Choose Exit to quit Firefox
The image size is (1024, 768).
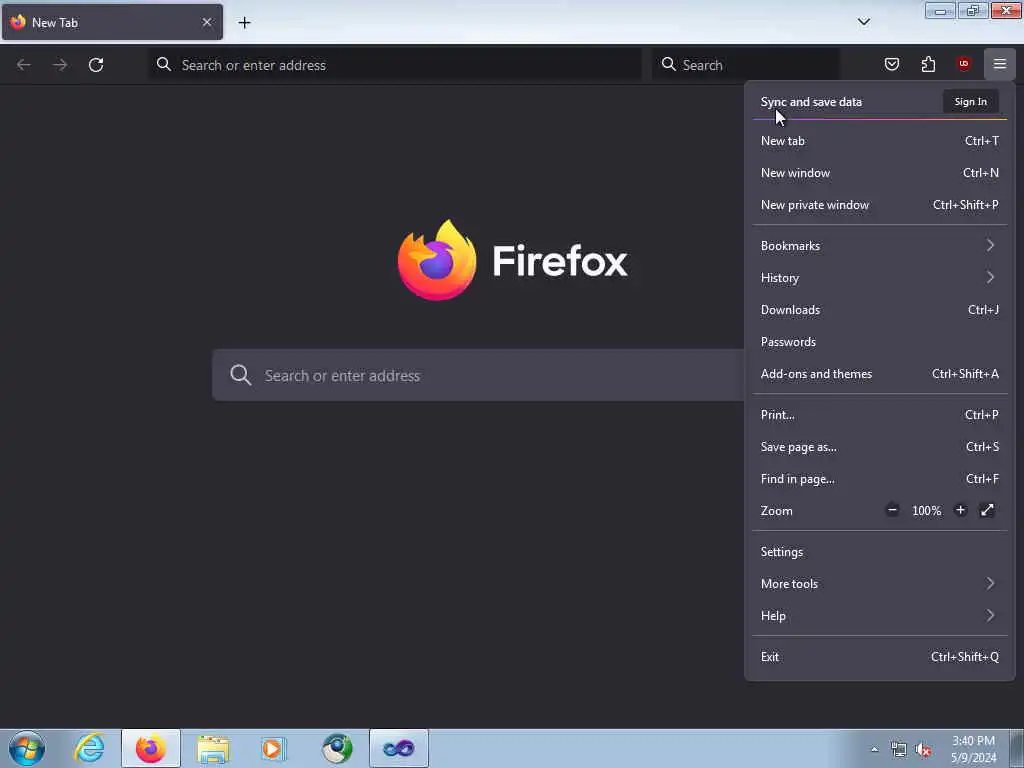click(879, 657)
